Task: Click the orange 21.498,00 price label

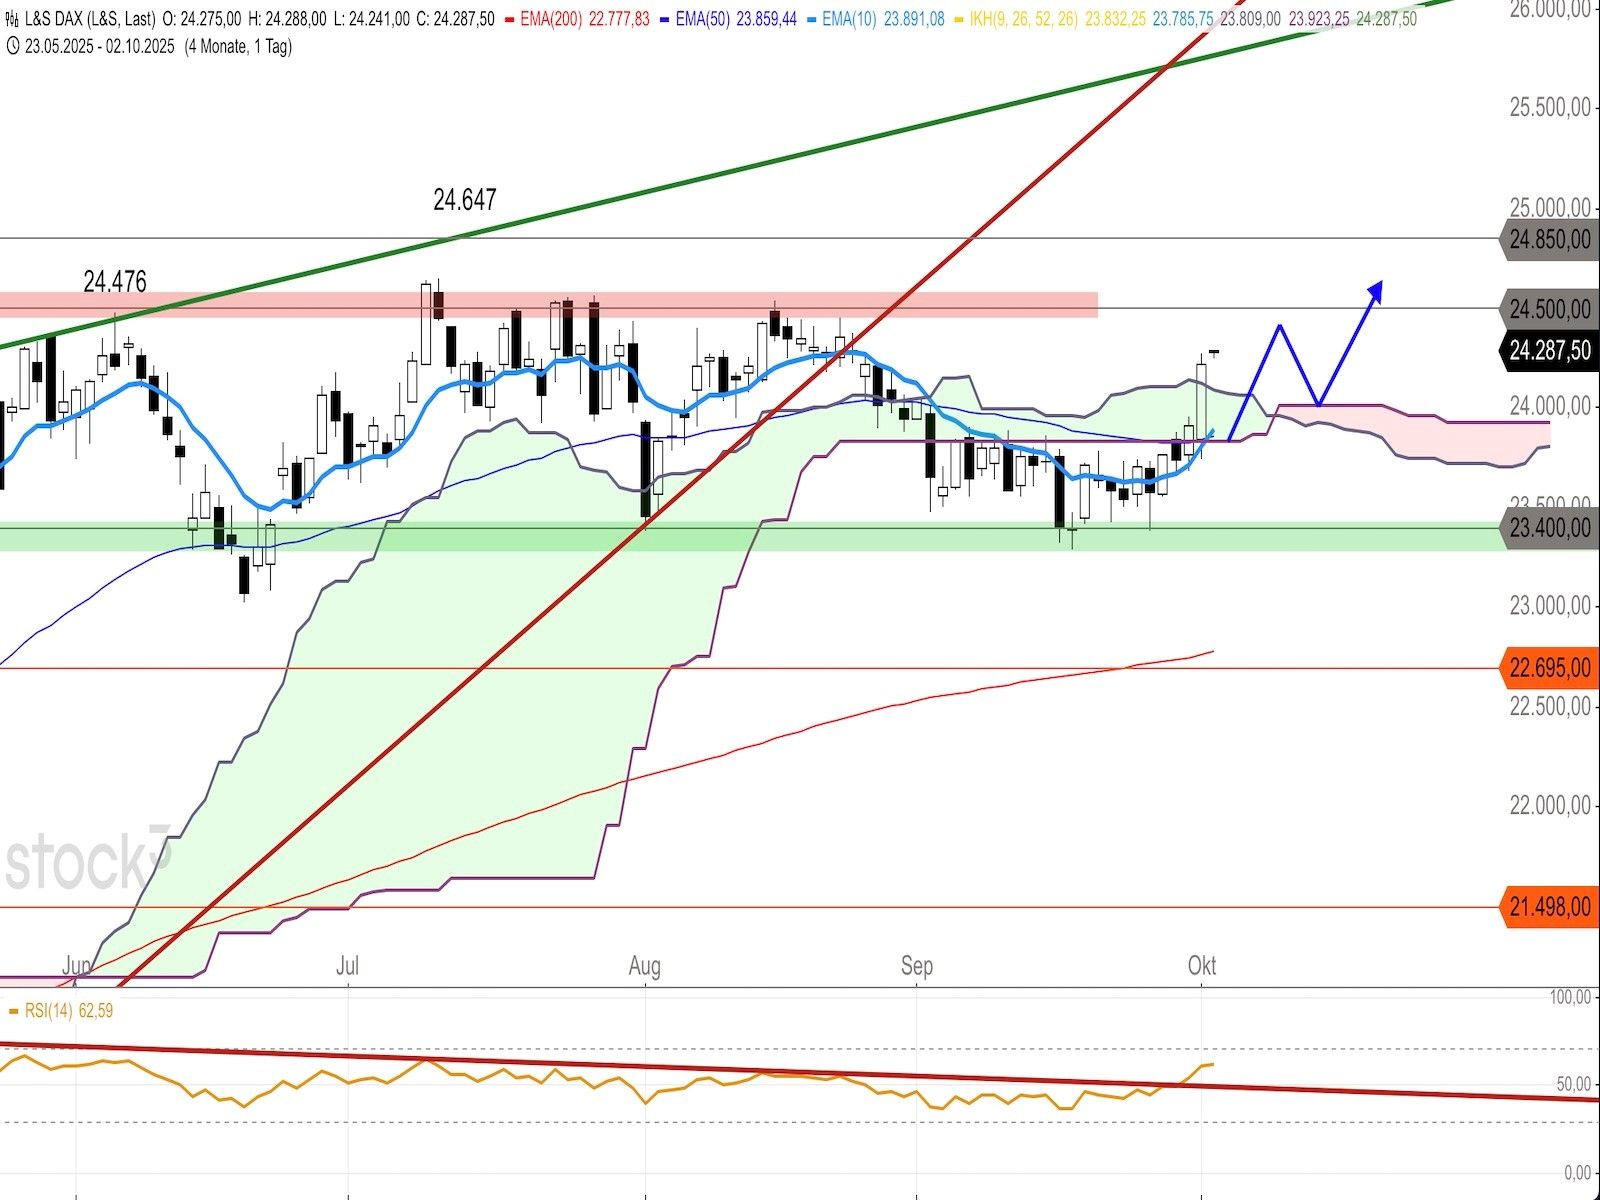Action: [x=1549, y=907]
